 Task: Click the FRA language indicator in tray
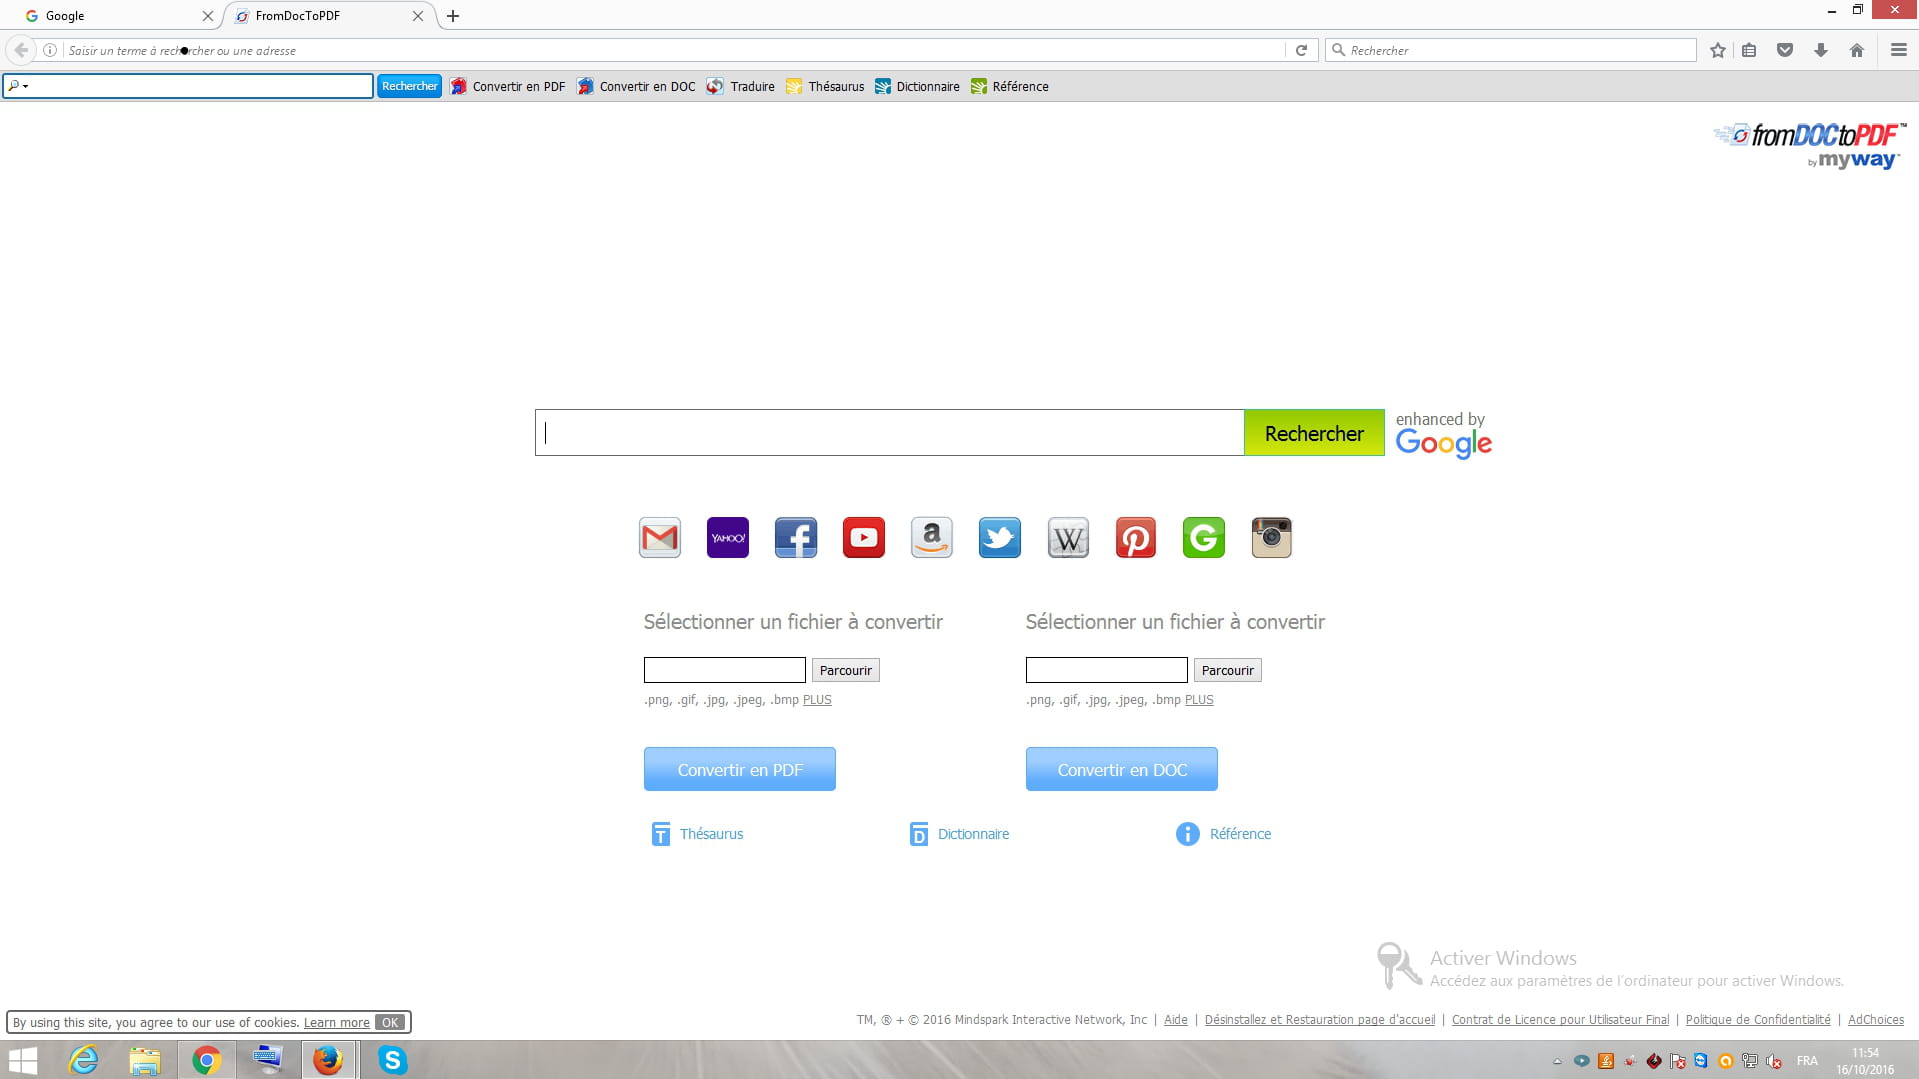tap(1807, 1061)
